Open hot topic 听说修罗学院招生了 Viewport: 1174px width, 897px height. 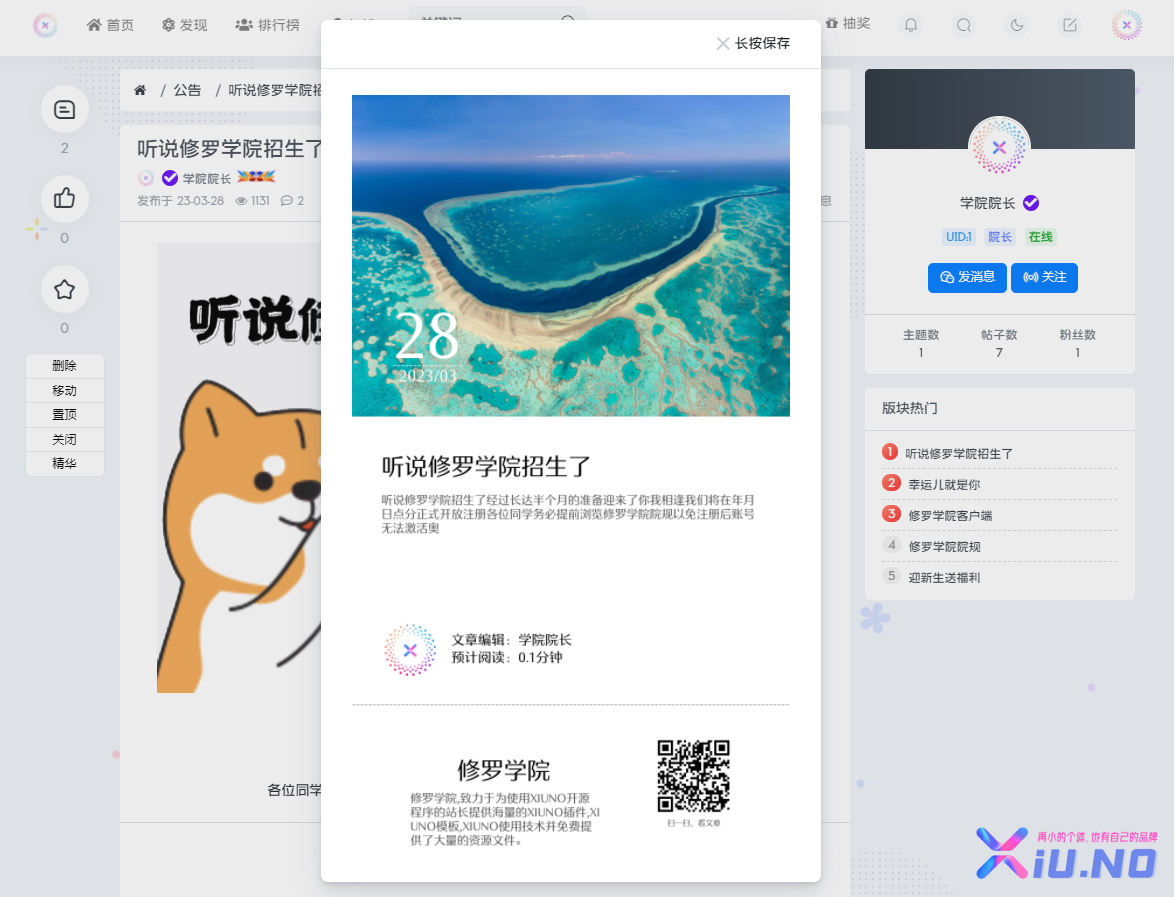pos(958,454)
